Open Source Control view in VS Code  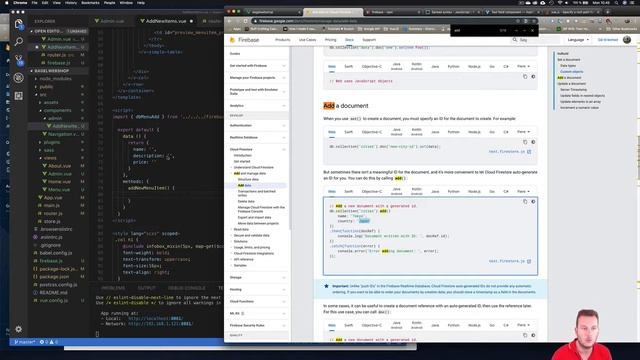19,60
